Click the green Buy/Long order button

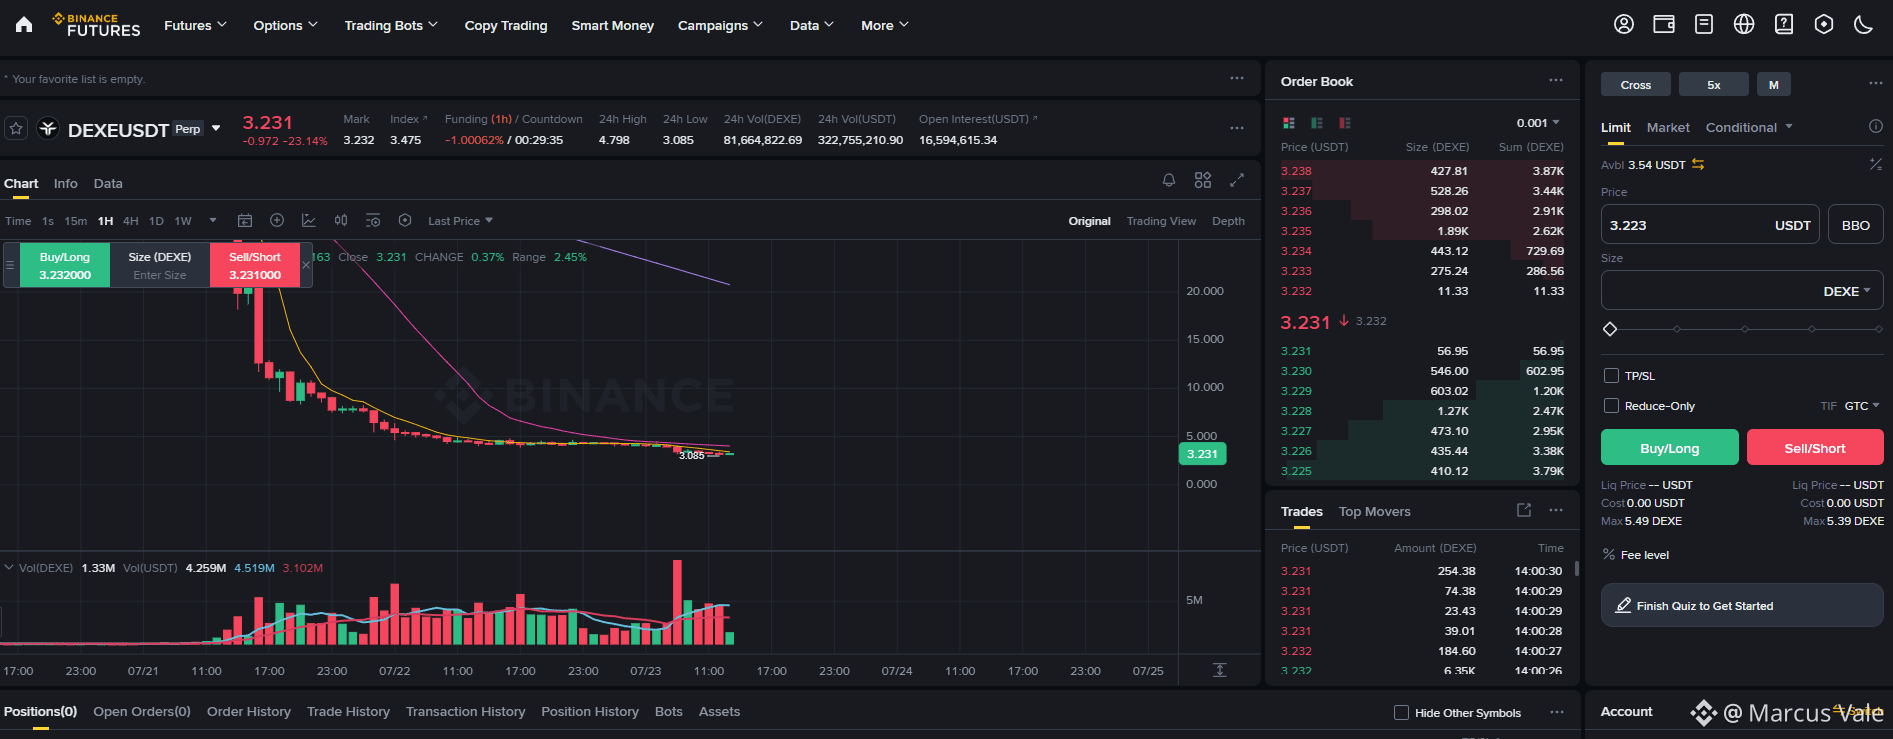pyautogui.click(x=1670, y=448)
